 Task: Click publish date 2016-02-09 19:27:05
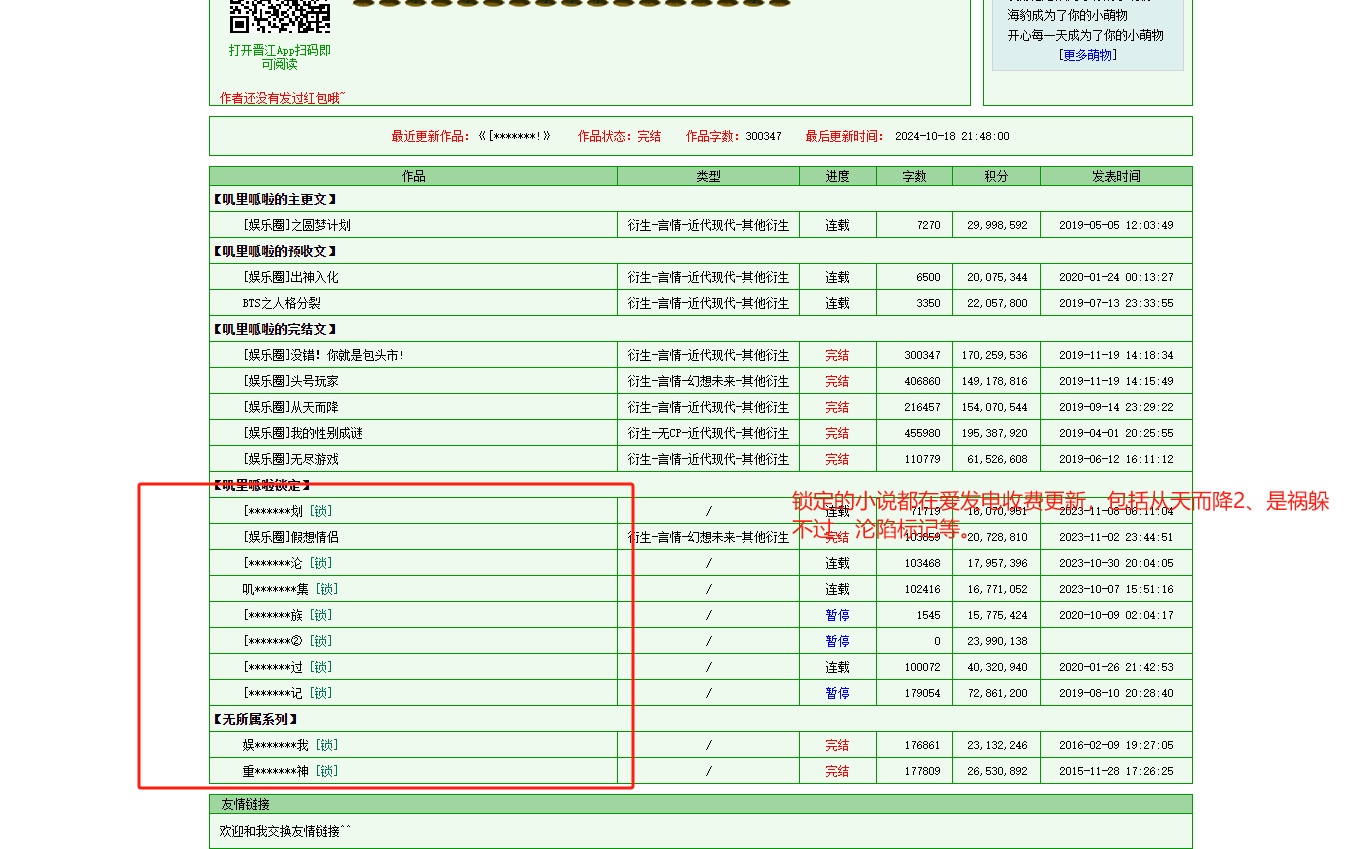[1116, 745]
